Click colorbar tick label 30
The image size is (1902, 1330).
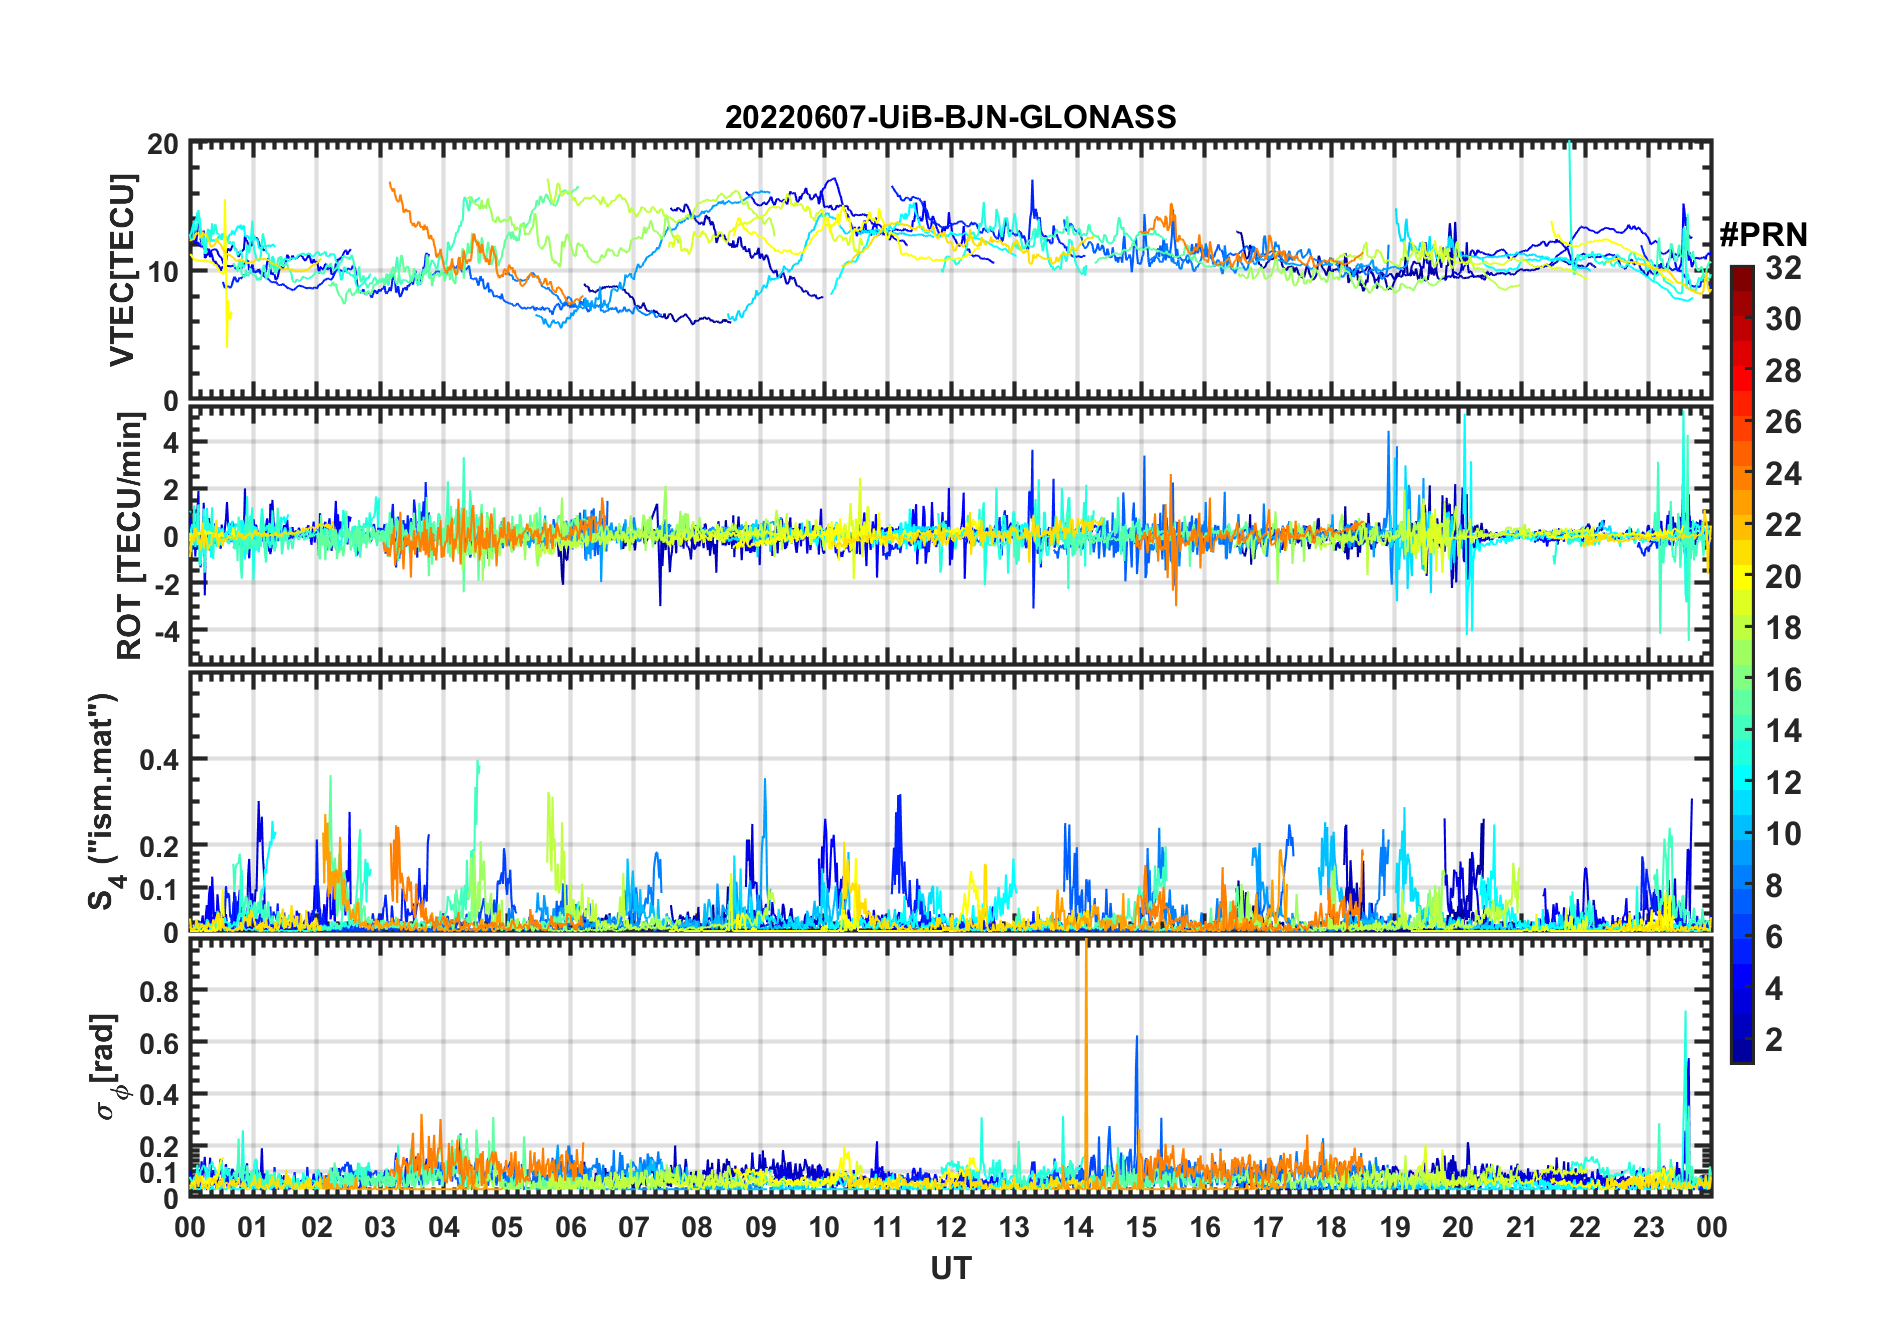pyautogui.click(x=1783, y=319)
